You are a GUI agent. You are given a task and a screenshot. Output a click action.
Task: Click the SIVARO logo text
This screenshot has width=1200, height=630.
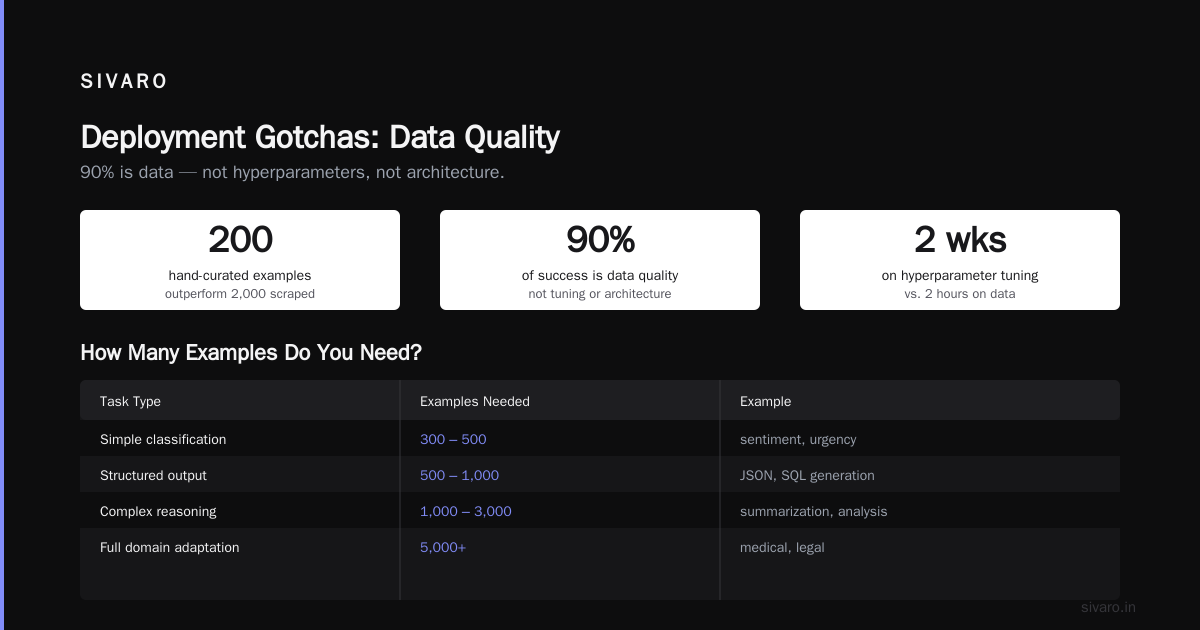click(x=124, y=82)
